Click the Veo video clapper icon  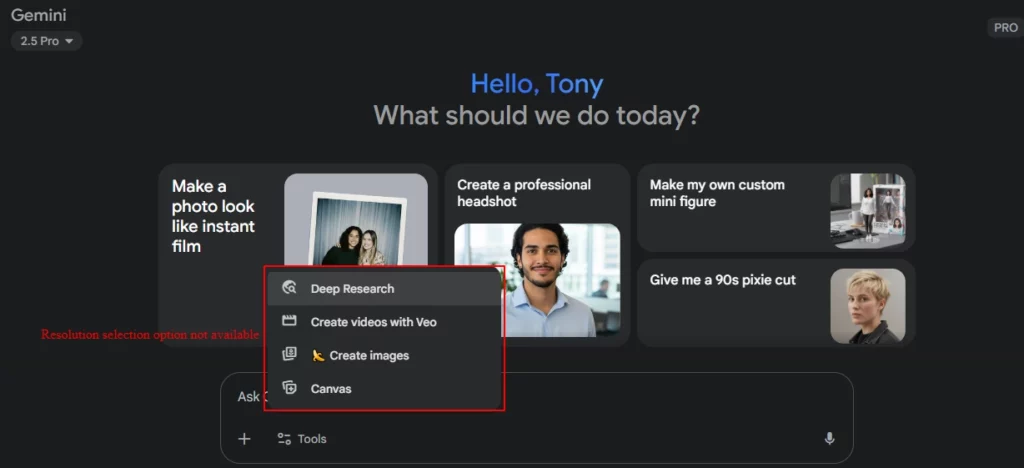click(289, 321)
